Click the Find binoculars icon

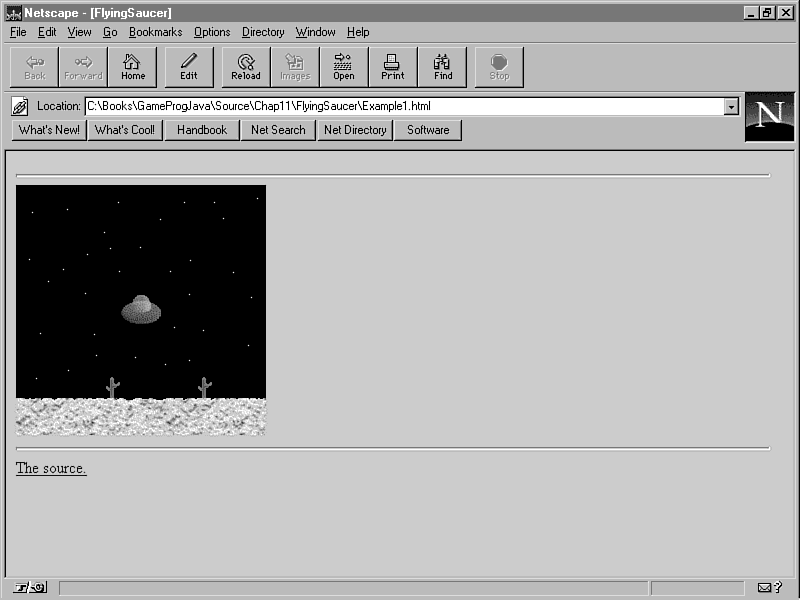point(443,67)
